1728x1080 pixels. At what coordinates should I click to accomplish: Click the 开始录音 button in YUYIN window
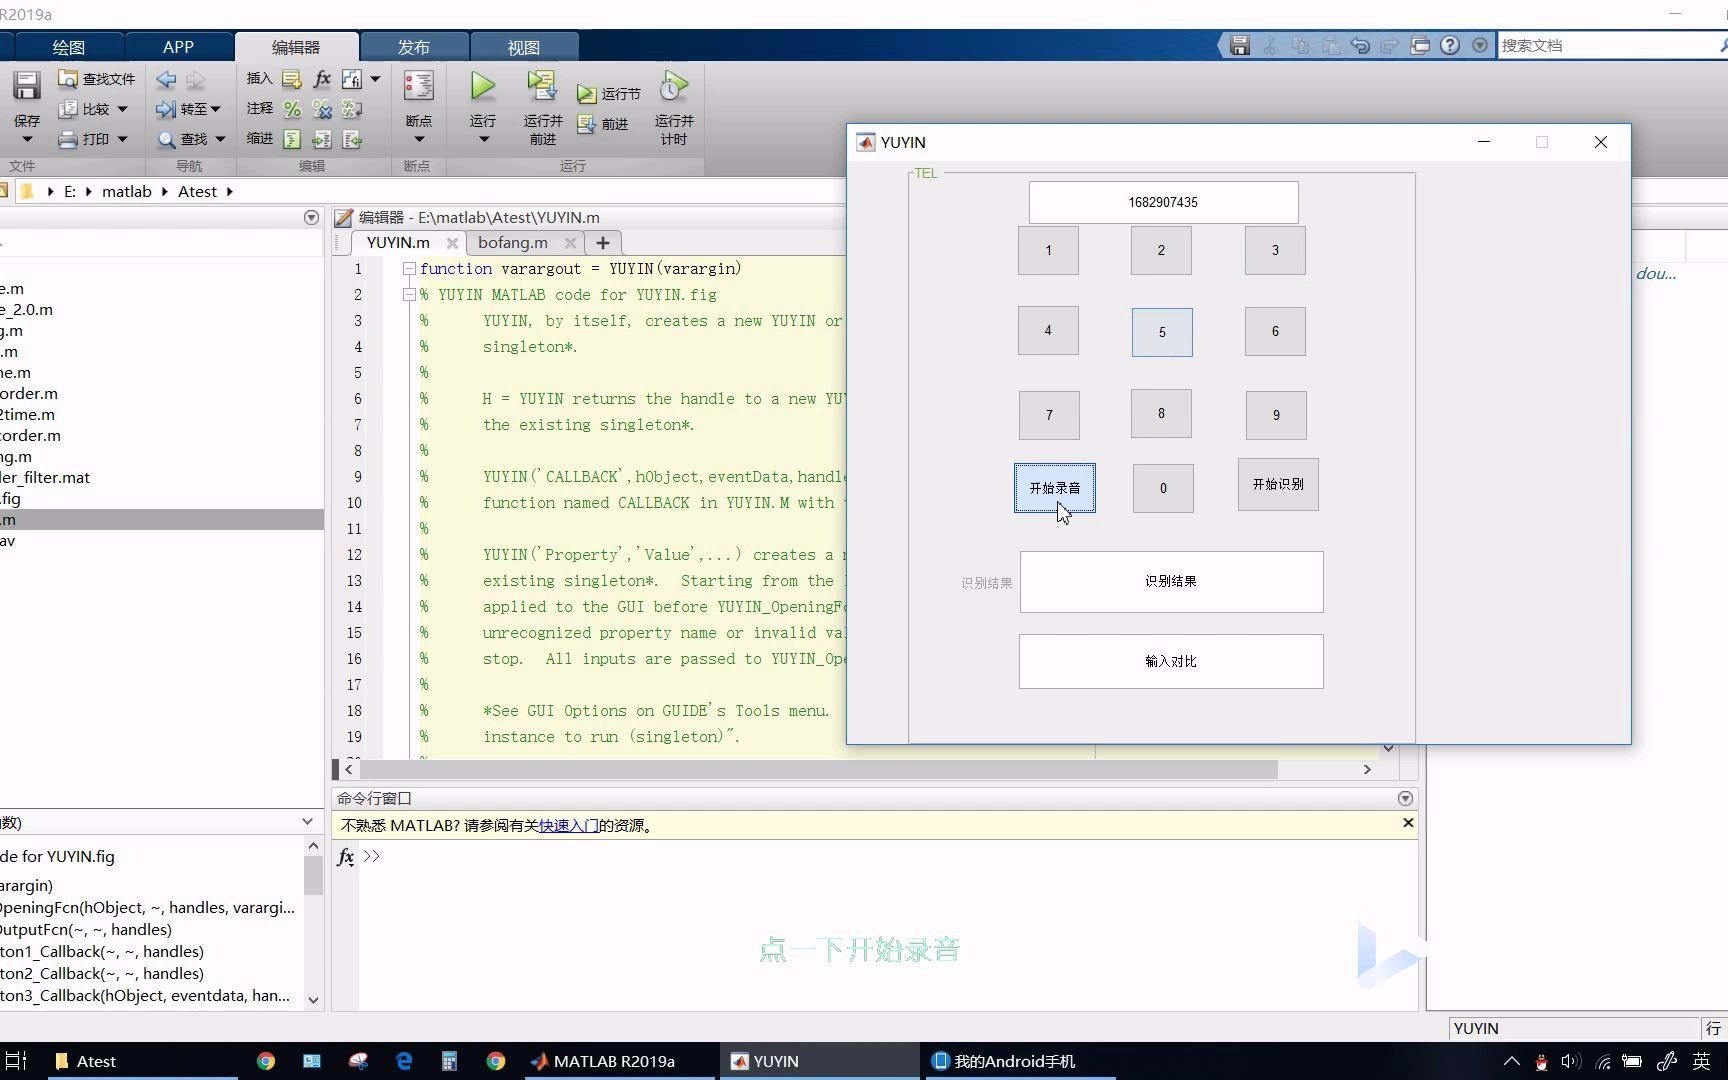[x=1055, y=488]
